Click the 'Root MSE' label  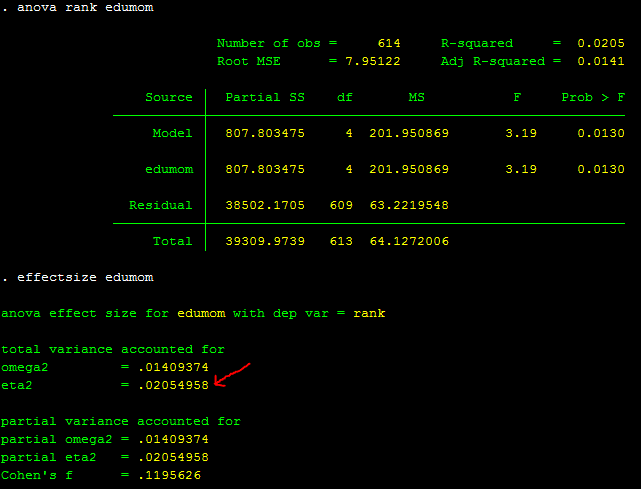click(x=249, y=61)
